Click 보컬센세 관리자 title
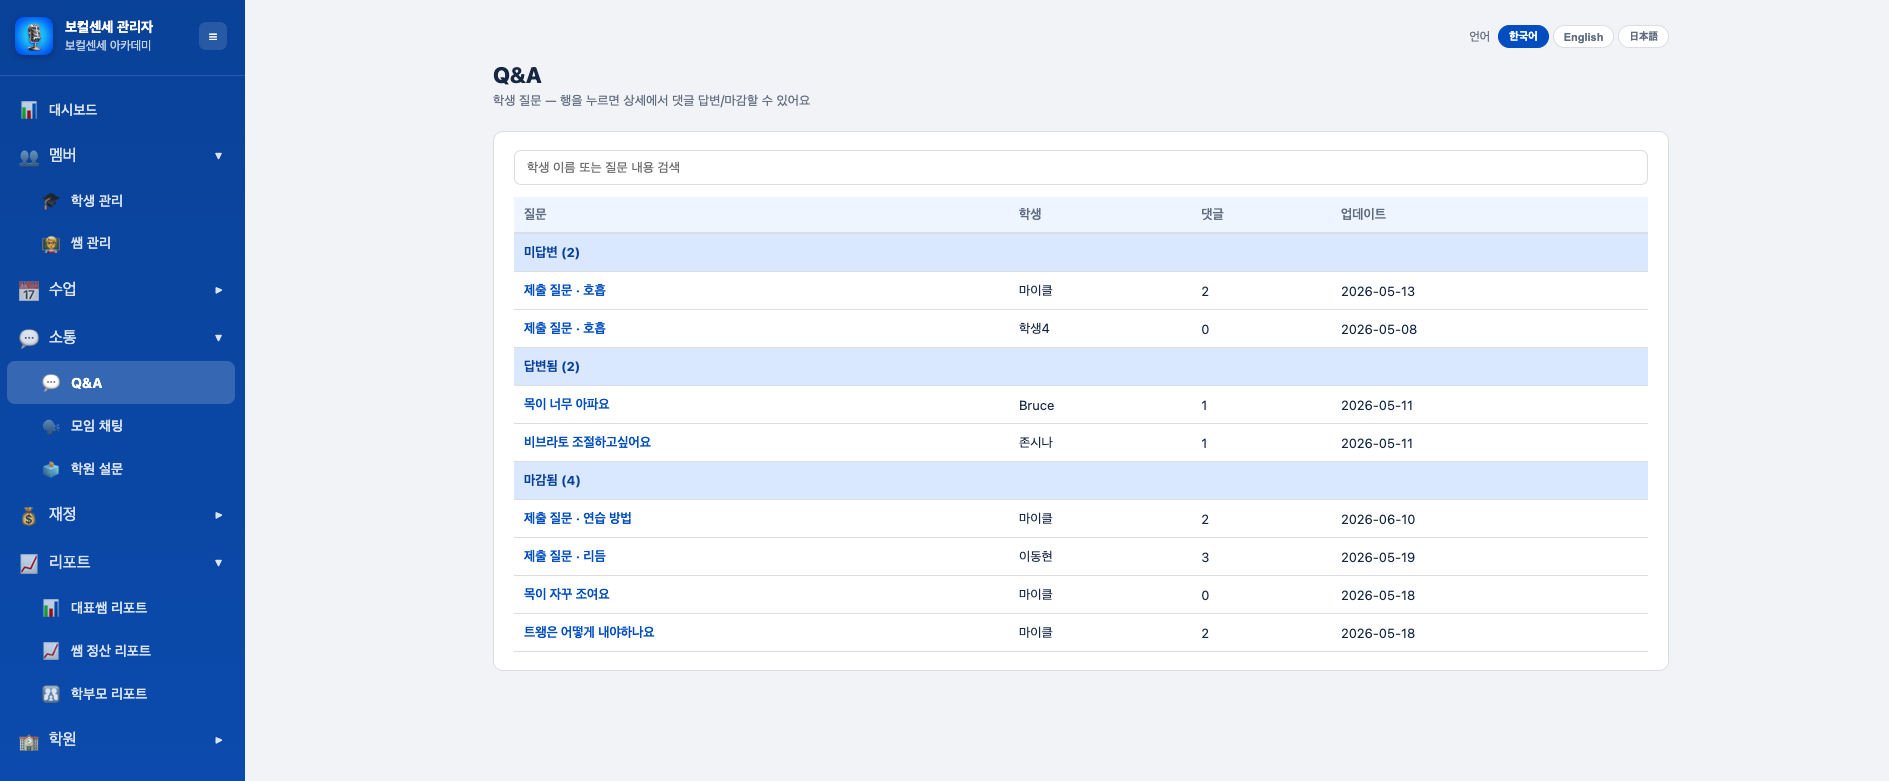The image size is (1889, 781). tap(109, 27)
